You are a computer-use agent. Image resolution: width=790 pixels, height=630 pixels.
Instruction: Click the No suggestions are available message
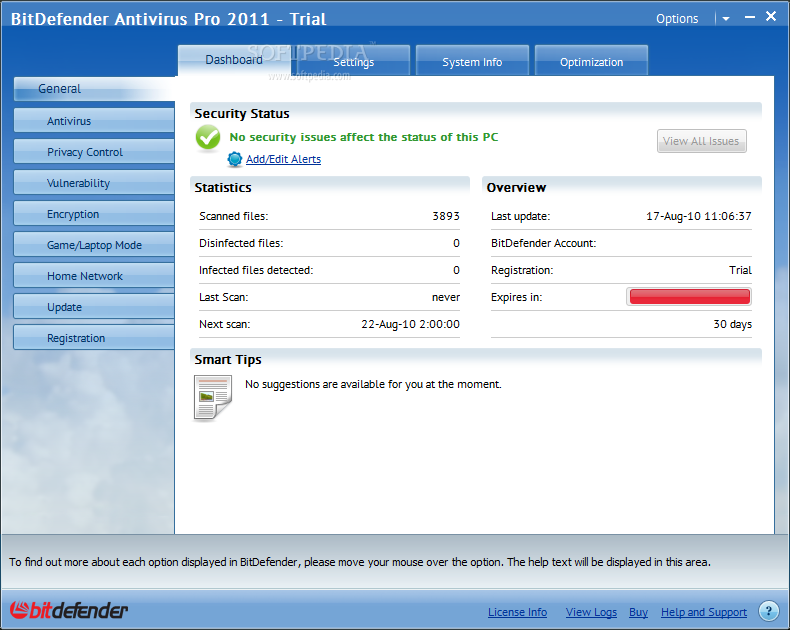pyautogui.click(x=373, y=385)
